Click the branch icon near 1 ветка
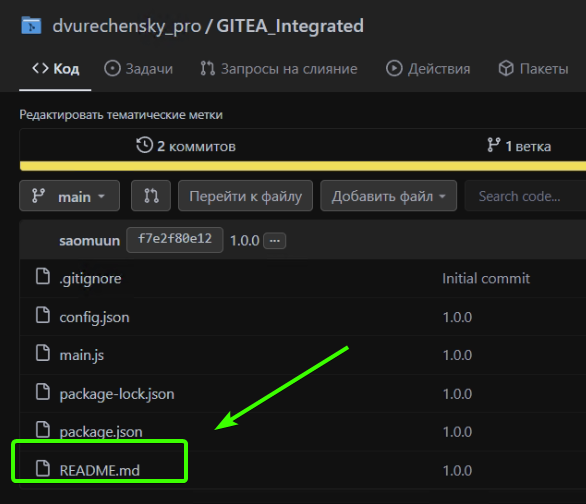Image resolution: width=586 pixels, height=504 pixels. [x=494, y=145]
